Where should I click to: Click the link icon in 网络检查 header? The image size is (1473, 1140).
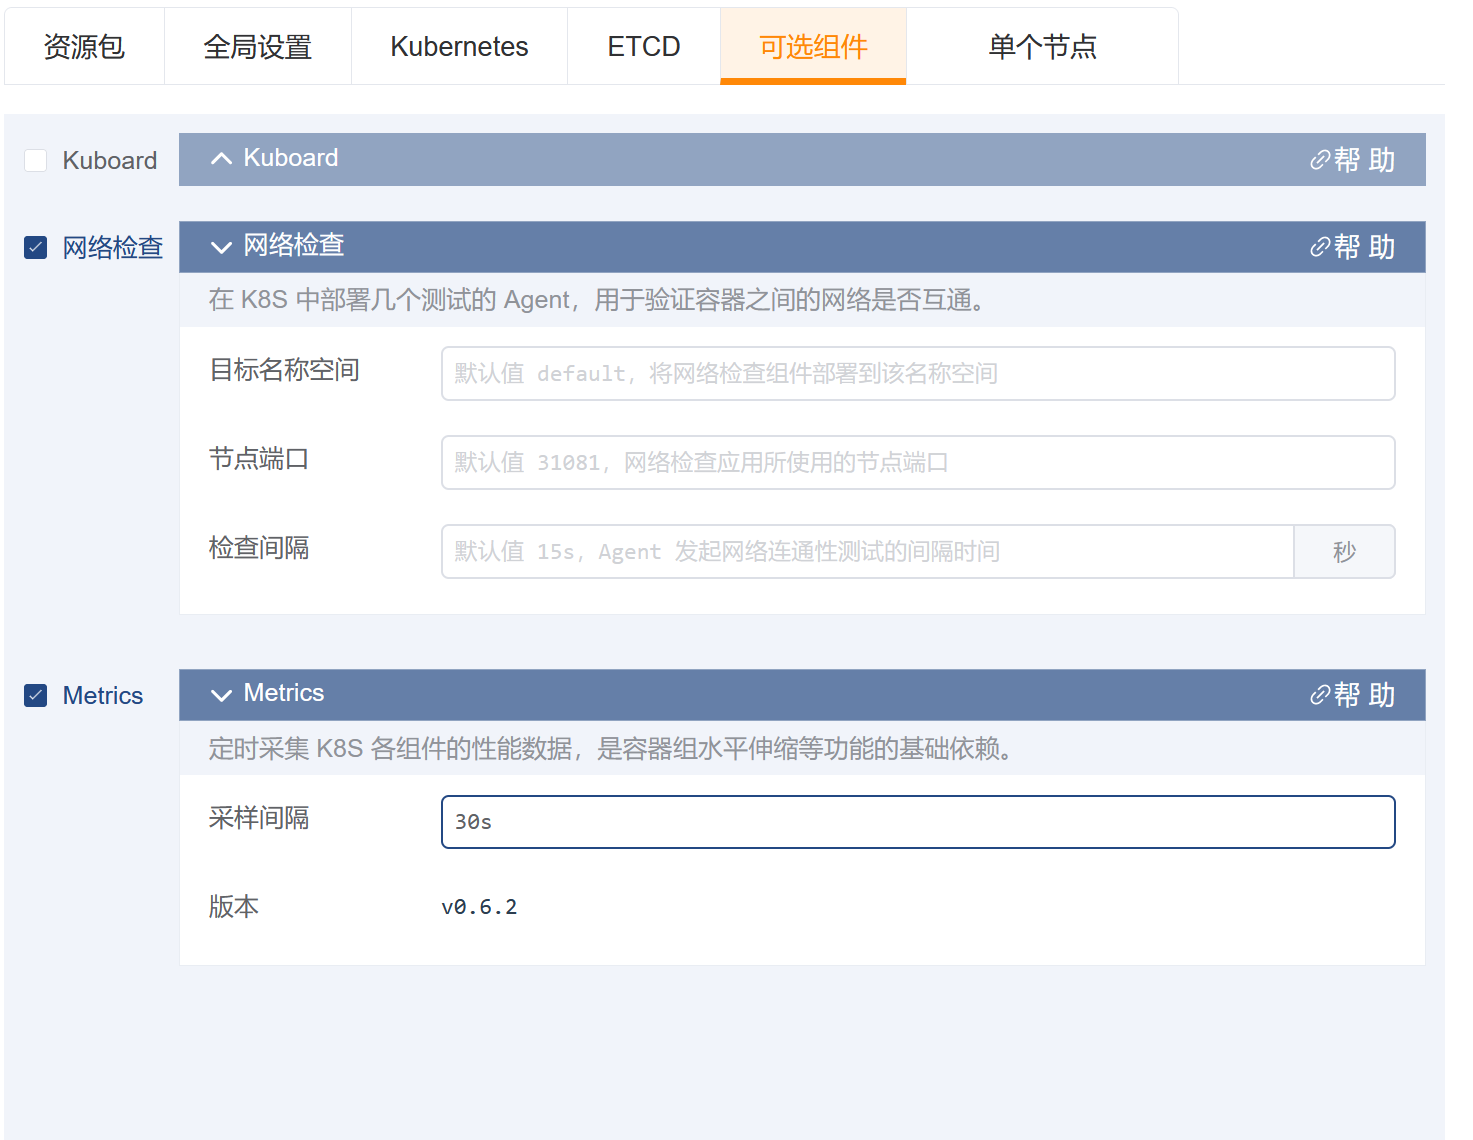point(1320,247)
